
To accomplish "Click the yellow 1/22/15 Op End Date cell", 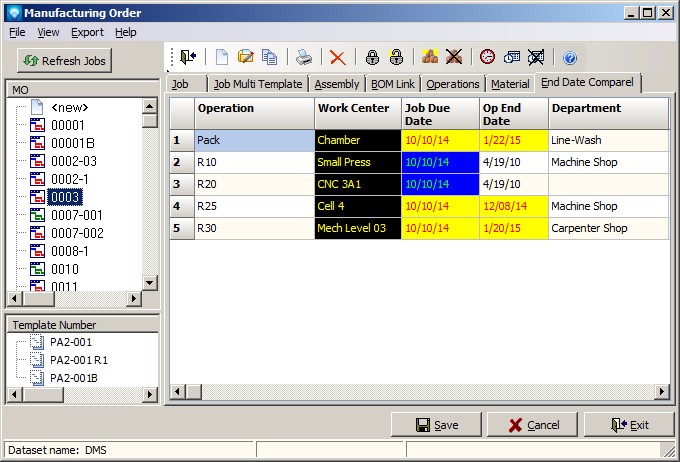I will click(511, 140).
